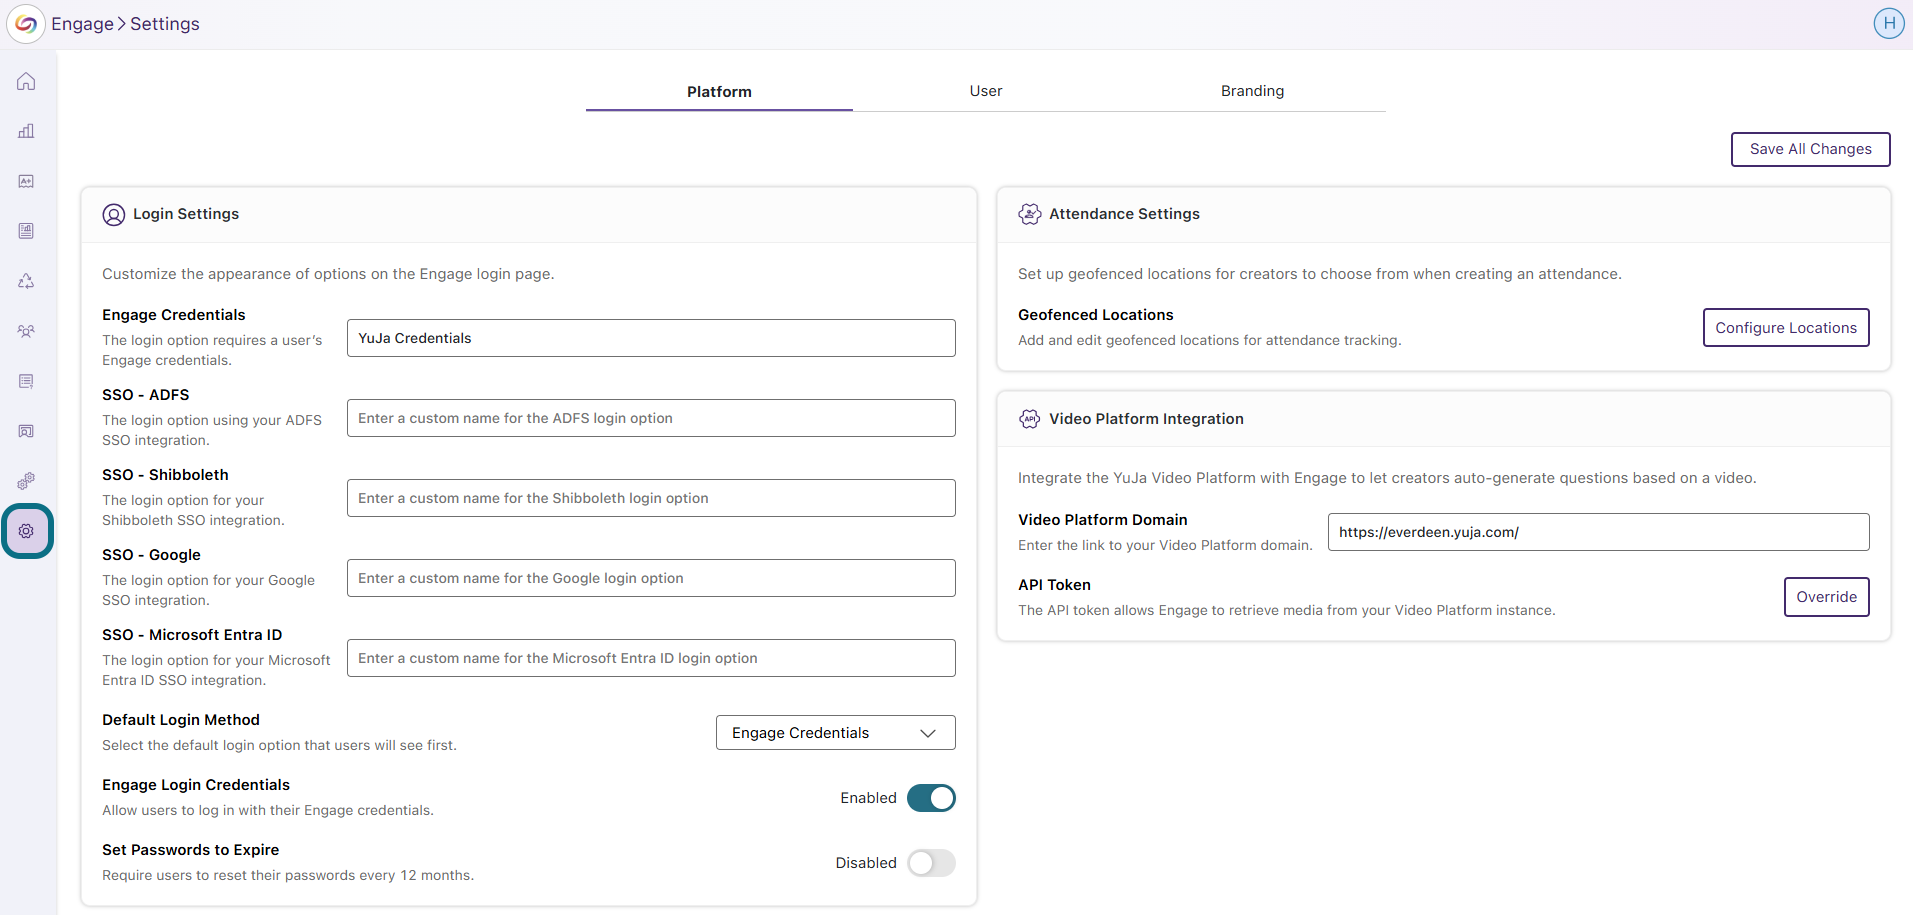Switch to the User tab
The image size is (1913, 915).
985,91
